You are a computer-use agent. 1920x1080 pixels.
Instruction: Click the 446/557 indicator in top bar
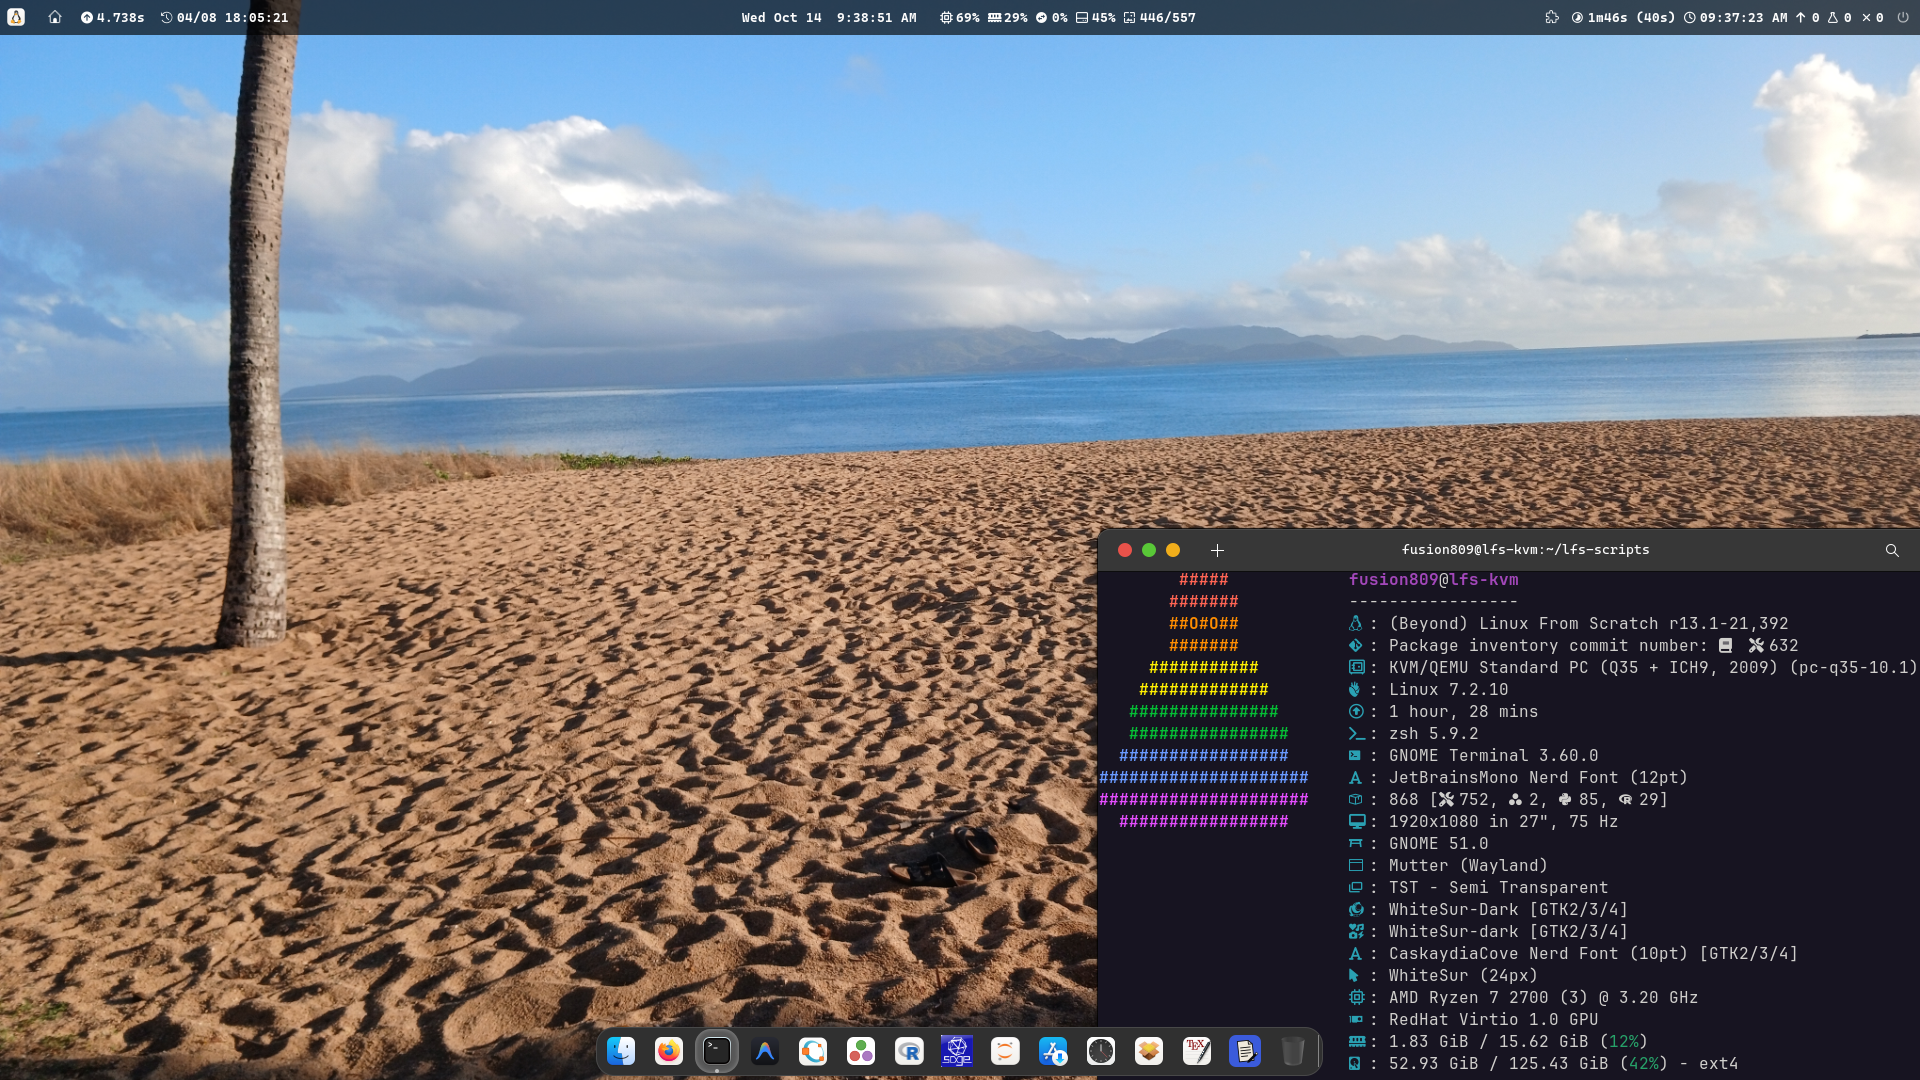coord(1160,17)
